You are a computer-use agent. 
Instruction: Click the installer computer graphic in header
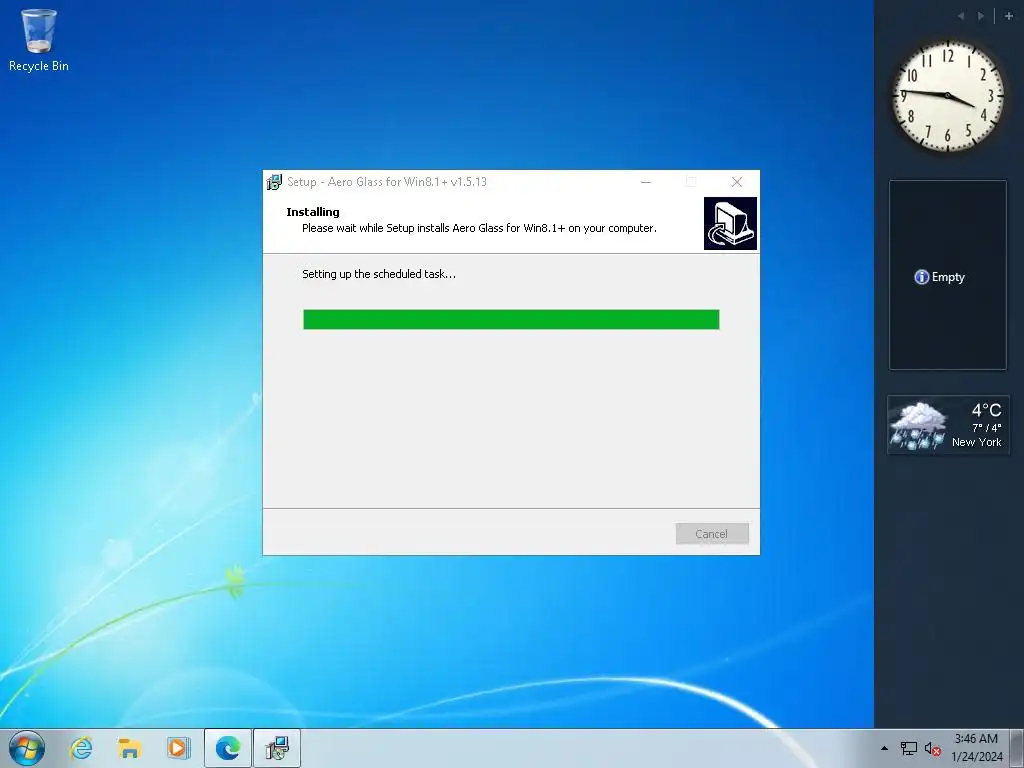pyautogui.click(x=730, y=223)
